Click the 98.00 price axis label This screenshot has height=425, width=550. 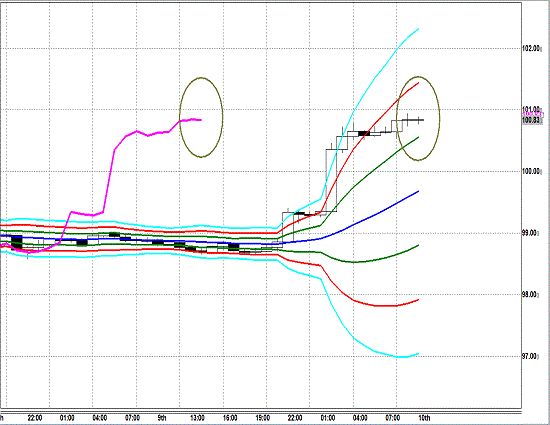[x=530, y=295]
